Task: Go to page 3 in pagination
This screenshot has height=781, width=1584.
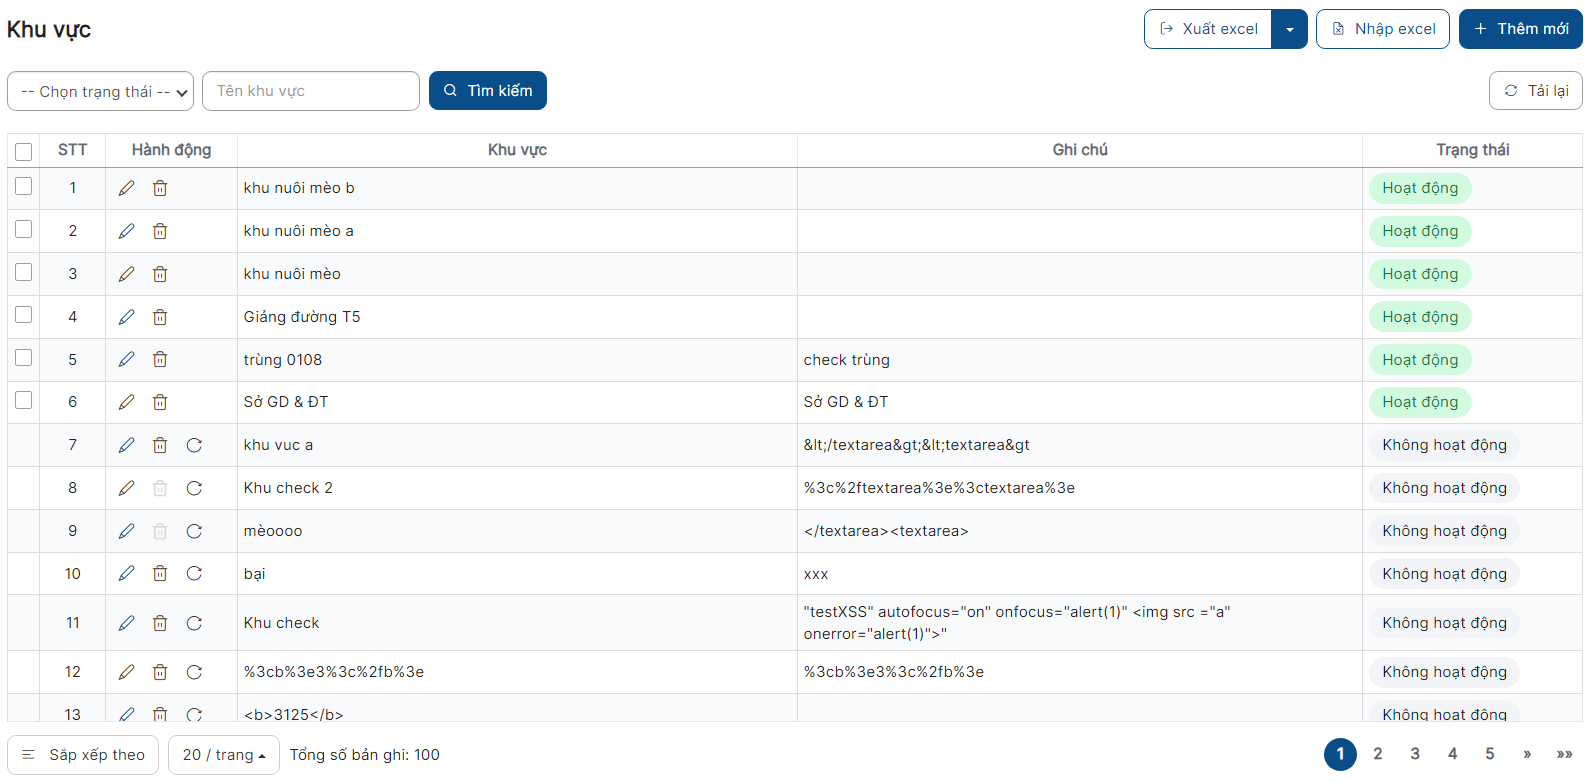Action: pyautogui.click(x=1415, y=754)
